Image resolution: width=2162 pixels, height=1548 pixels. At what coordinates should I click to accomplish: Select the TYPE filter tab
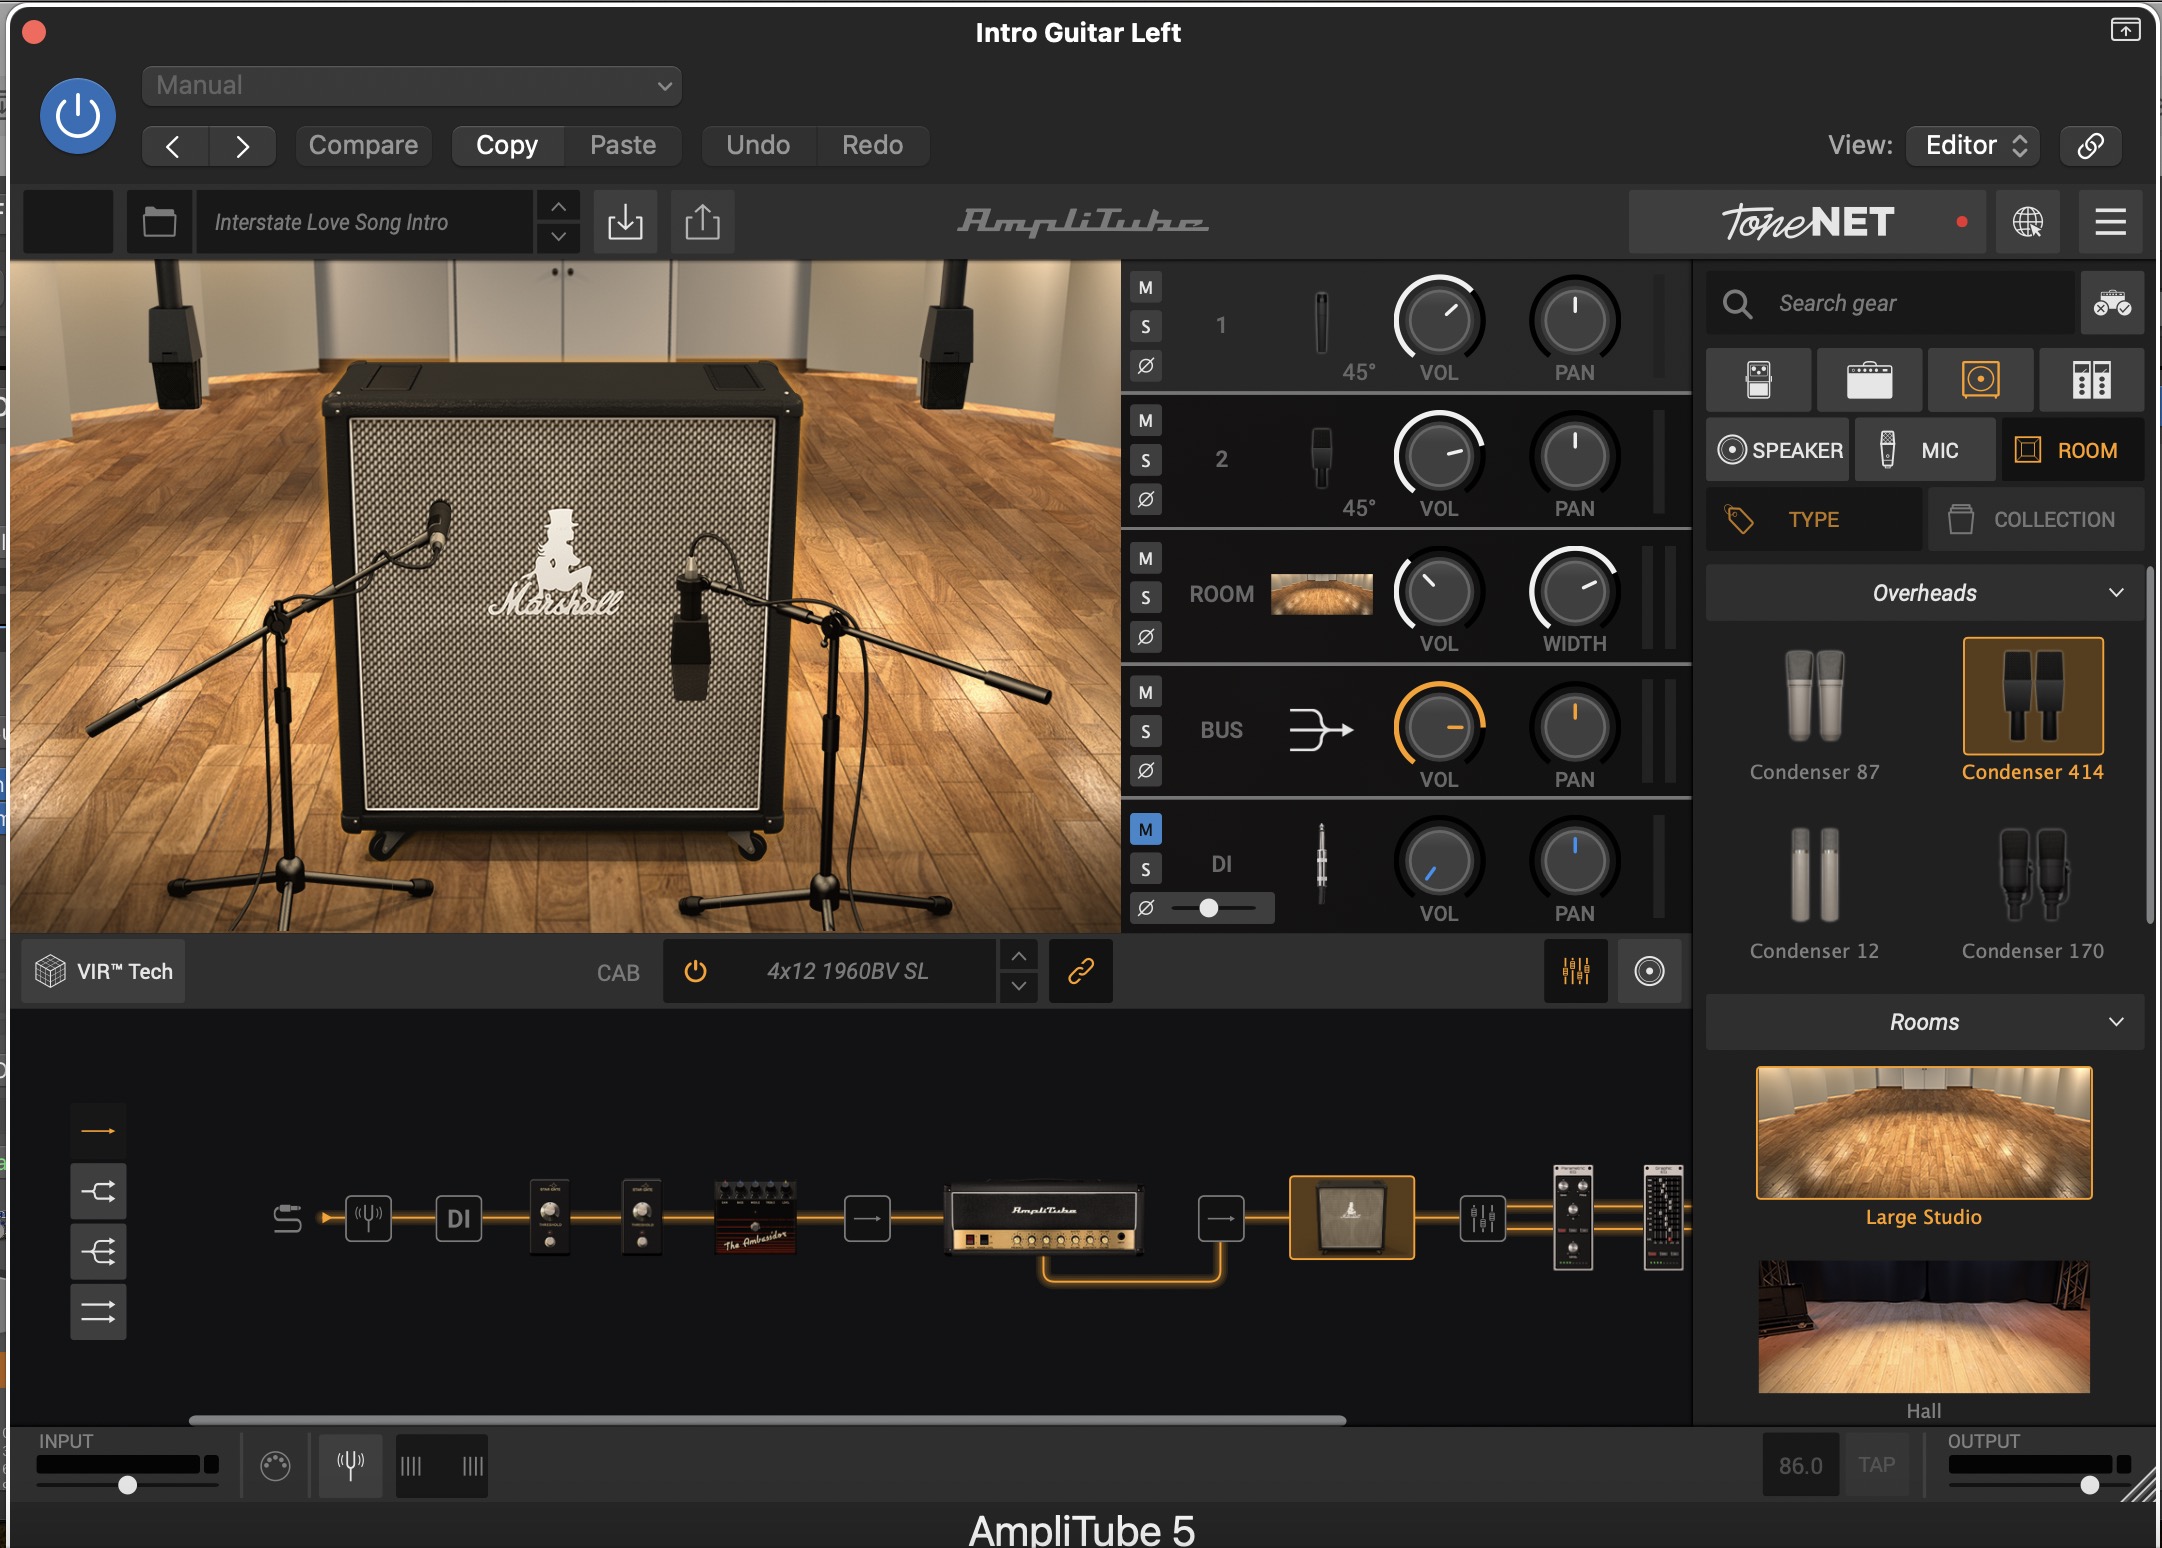pyautogui.click(x=1813, y=520)
